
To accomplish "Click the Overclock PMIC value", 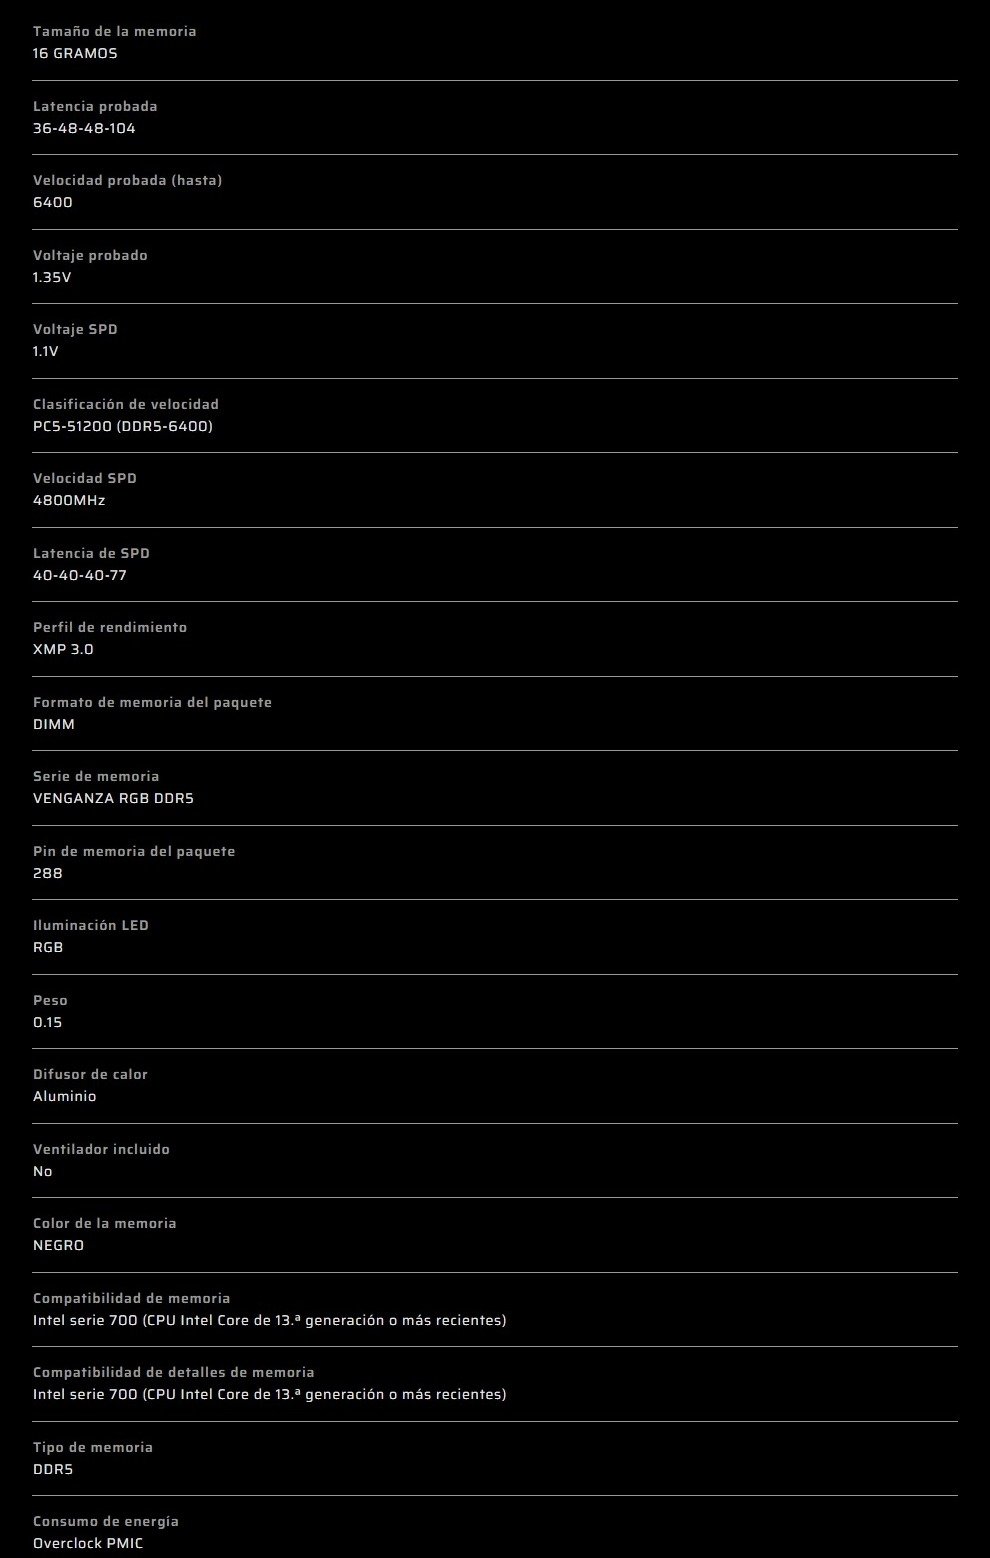I will 88,1543.
